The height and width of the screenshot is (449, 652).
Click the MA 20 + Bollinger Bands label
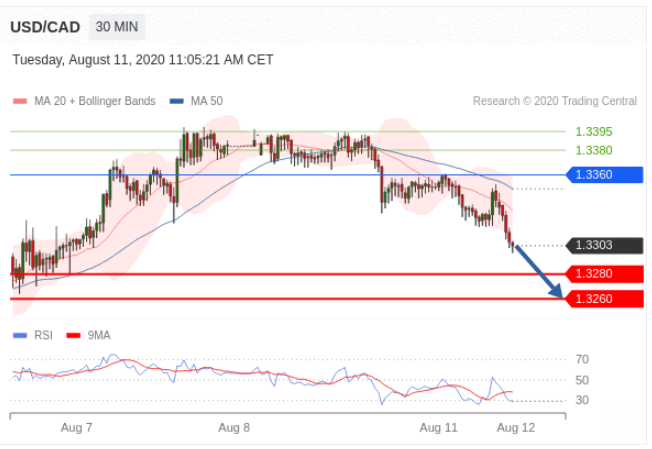[95, 101]
